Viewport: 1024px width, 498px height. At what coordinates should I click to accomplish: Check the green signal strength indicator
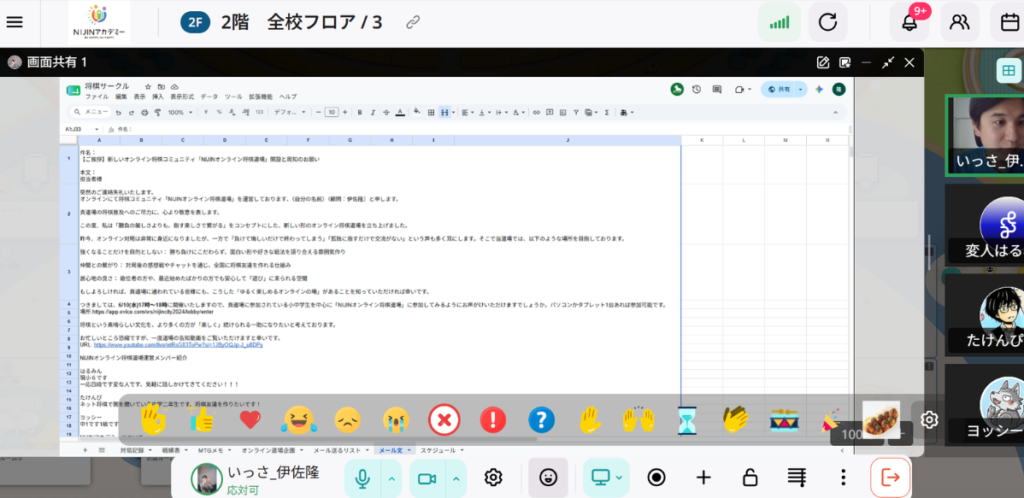[x=779, y=23]
